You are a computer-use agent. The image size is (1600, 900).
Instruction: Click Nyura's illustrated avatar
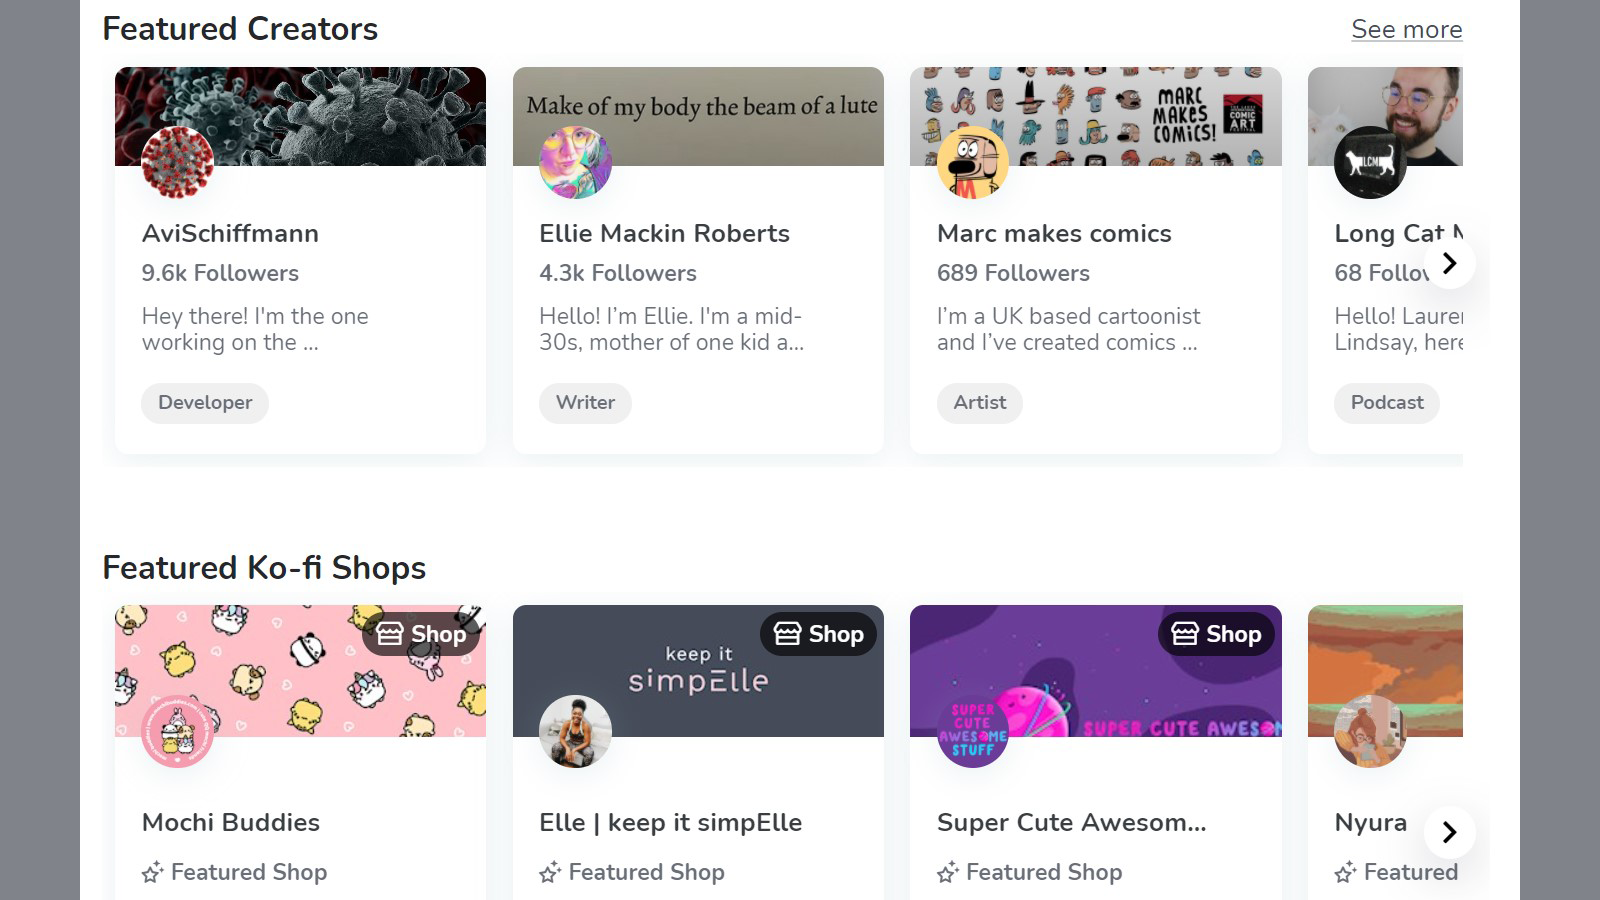pyautogui.click(x=1370, y=731)
